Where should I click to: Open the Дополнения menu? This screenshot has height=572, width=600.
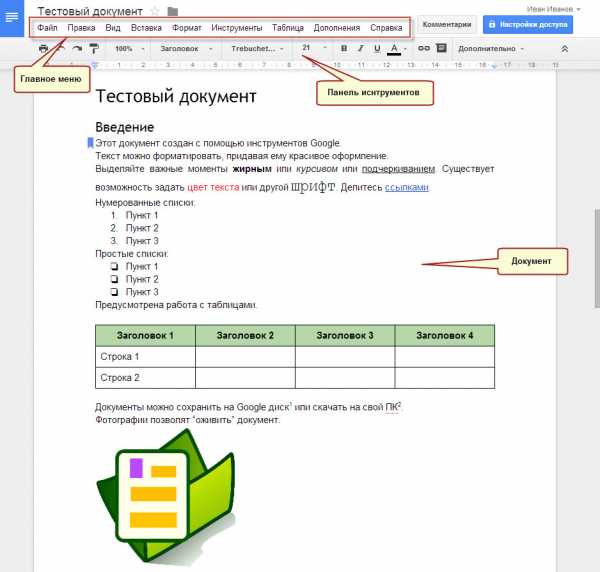tap(337, 28)
